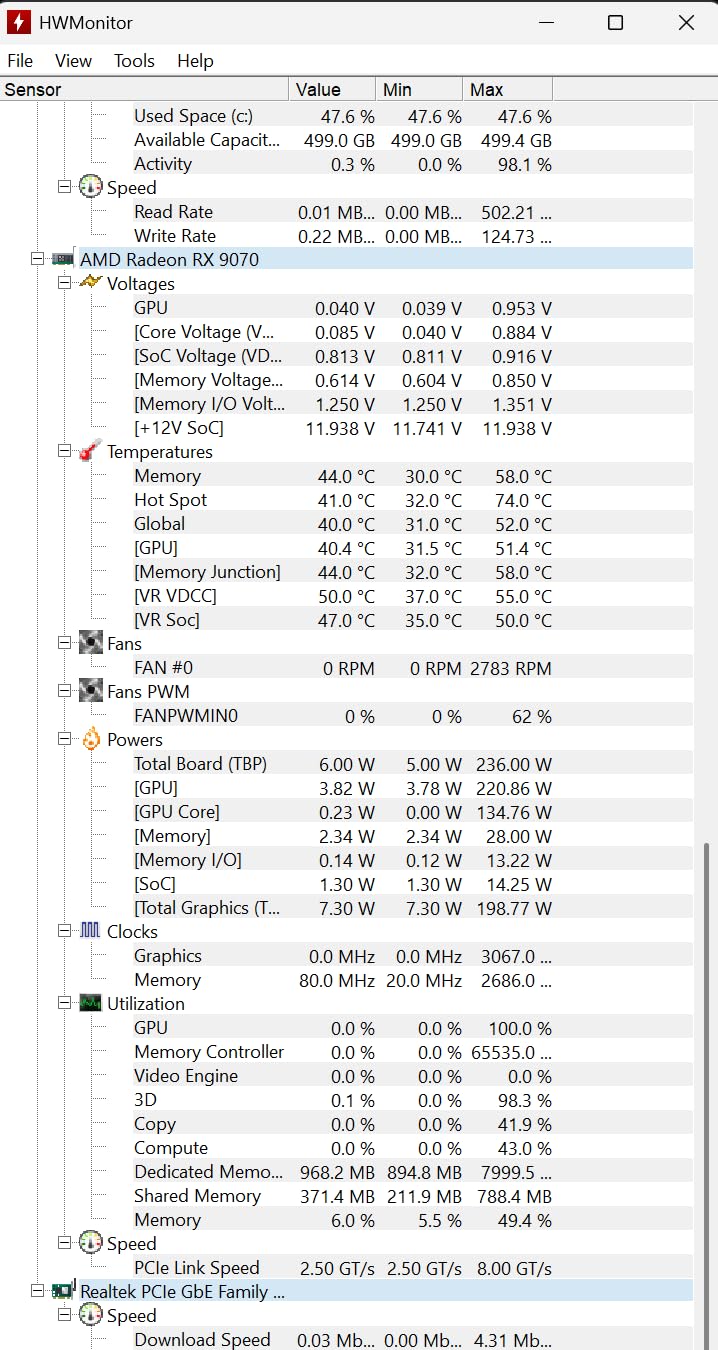Click the Min column header
Image resolution: width=718 pixels, height=1350 pixels.
420,90
